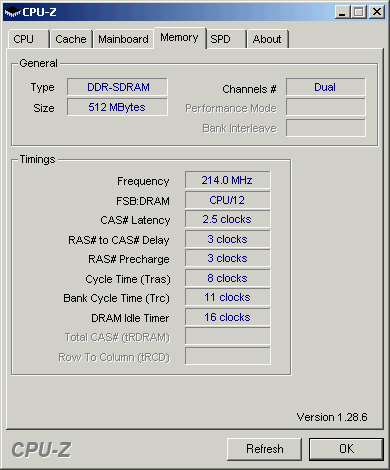This screenshot has height=470, width=390.
Task: Click the RAS# Precharge label
Action: coord(129,259)
